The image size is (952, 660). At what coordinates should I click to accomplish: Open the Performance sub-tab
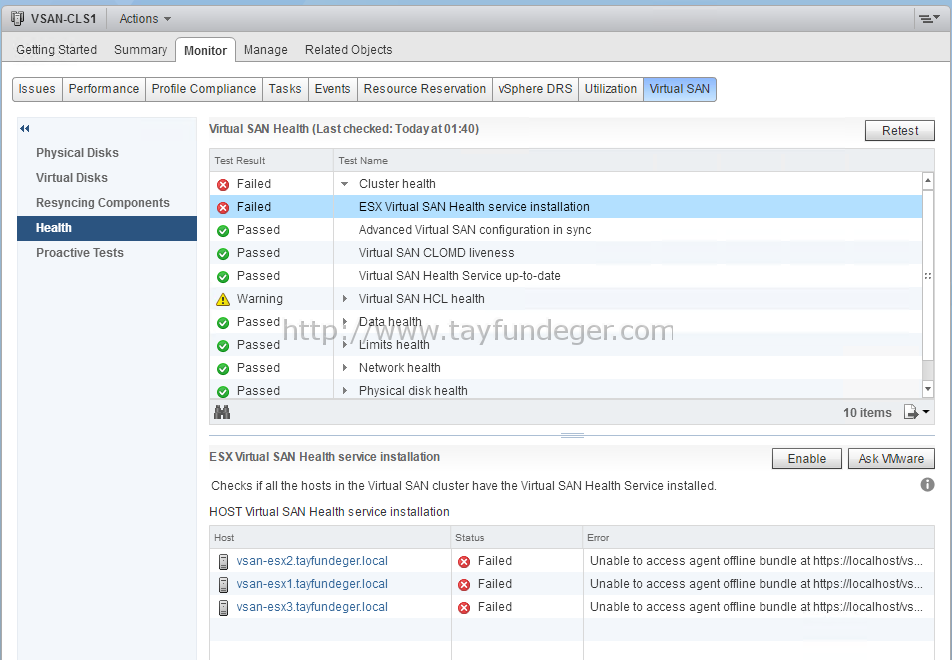coord(104,89)
